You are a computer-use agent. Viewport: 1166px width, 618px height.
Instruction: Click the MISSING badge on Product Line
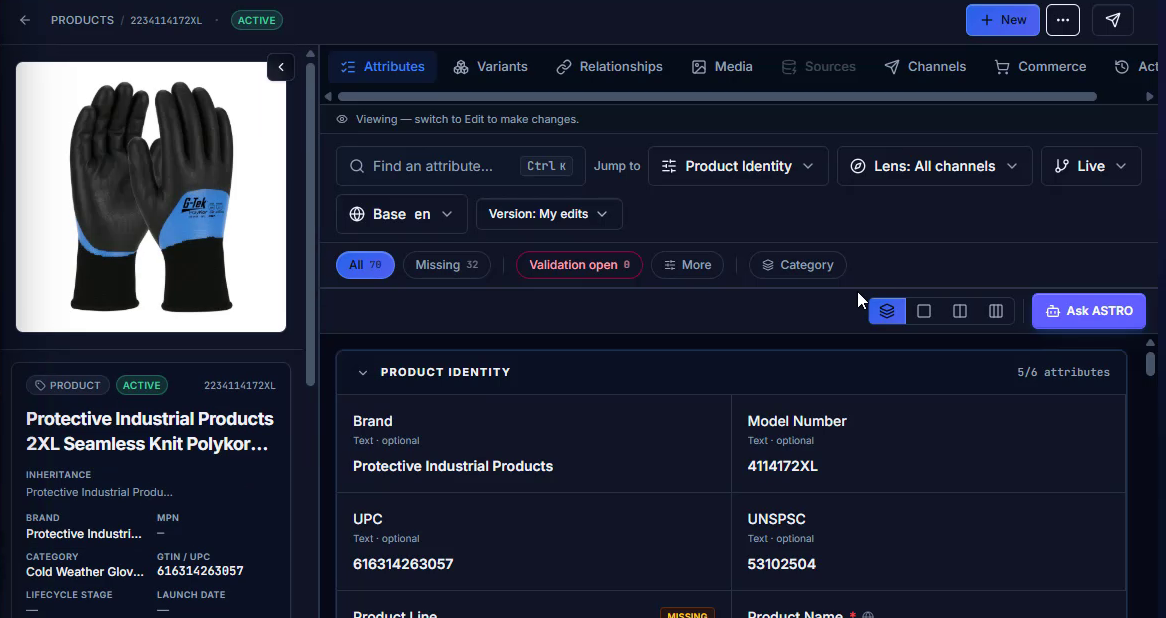(x=687, y=614)
